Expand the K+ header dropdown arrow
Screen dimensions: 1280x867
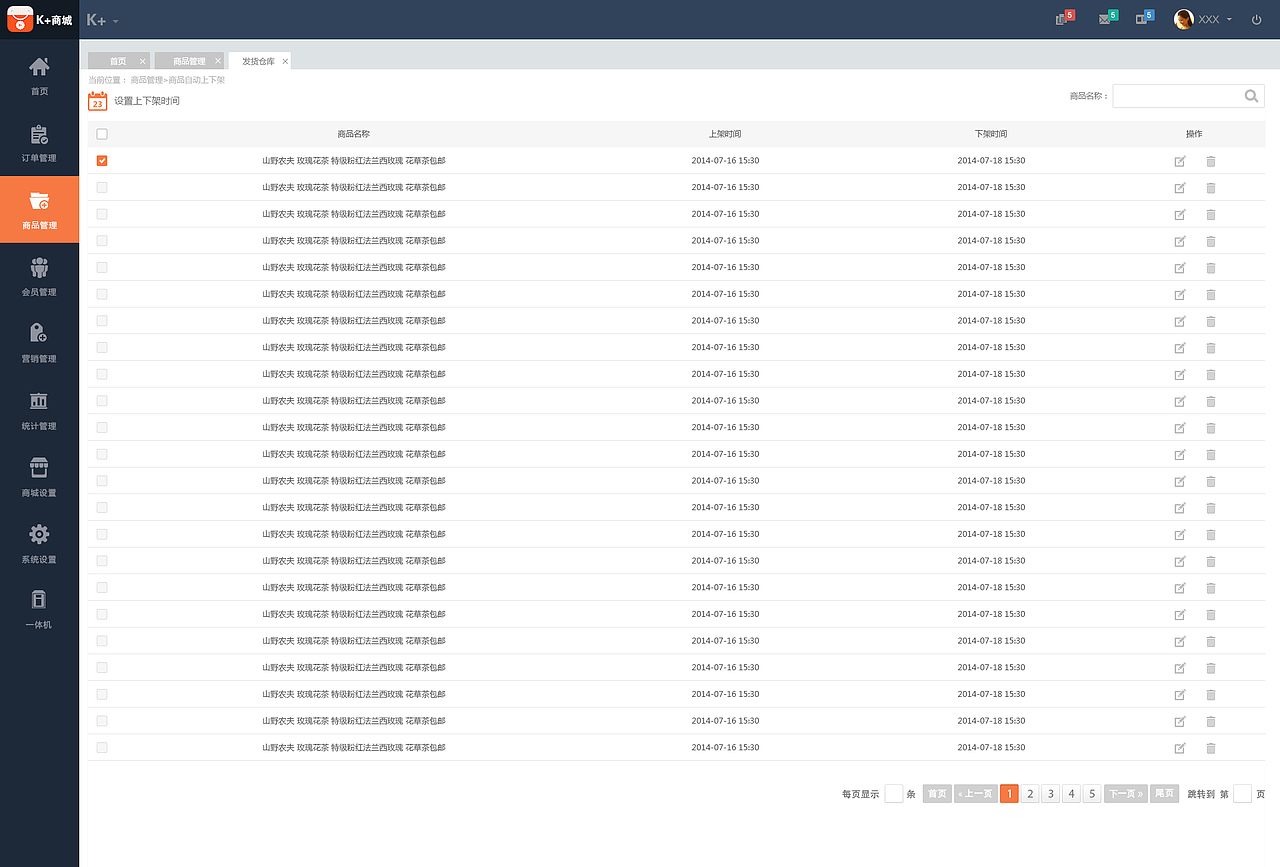(x=116, y=21)
